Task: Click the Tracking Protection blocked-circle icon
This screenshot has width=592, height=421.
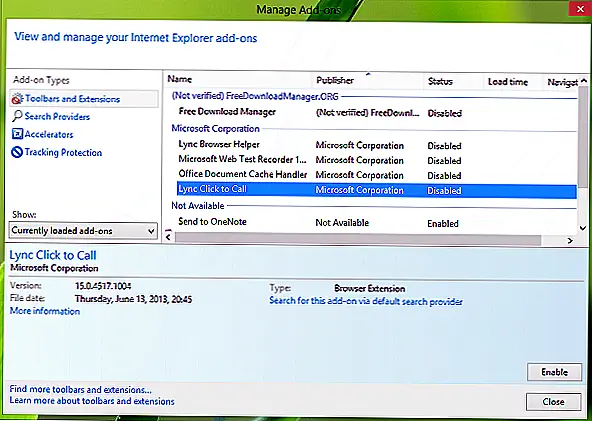Action: coord(17,152)
